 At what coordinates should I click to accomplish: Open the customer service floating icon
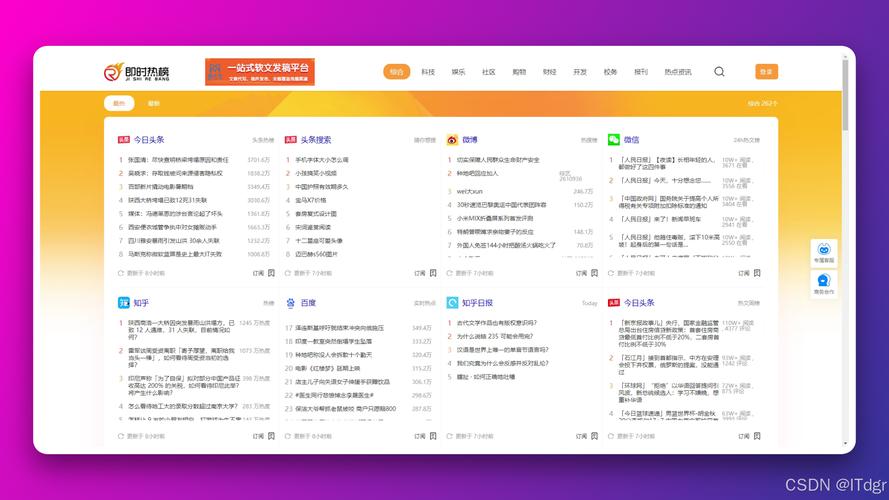(823, 250)
